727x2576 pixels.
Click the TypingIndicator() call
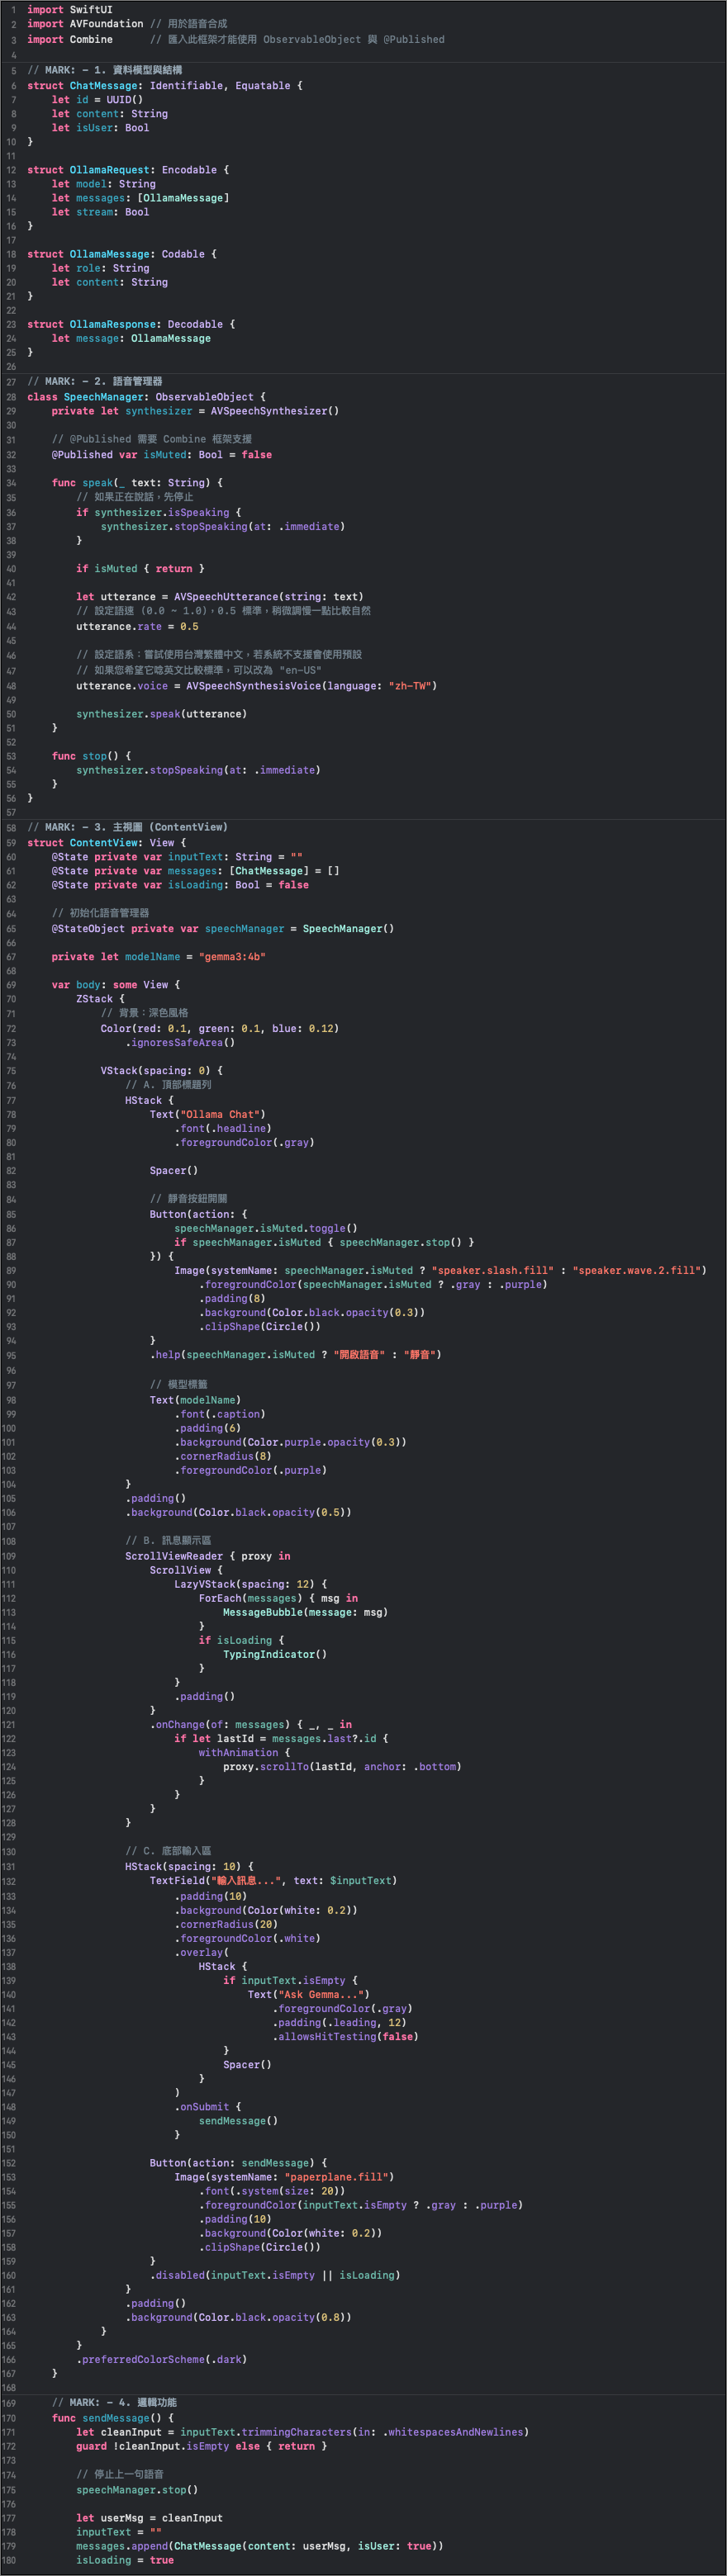pyautogui.click(x=274, y=1654)
